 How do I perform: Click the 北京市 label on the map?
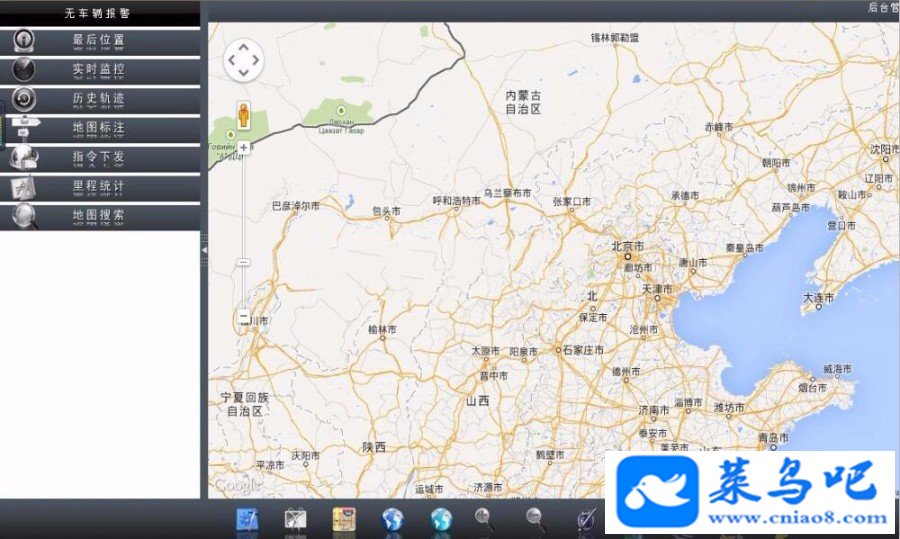pos(627,246)
